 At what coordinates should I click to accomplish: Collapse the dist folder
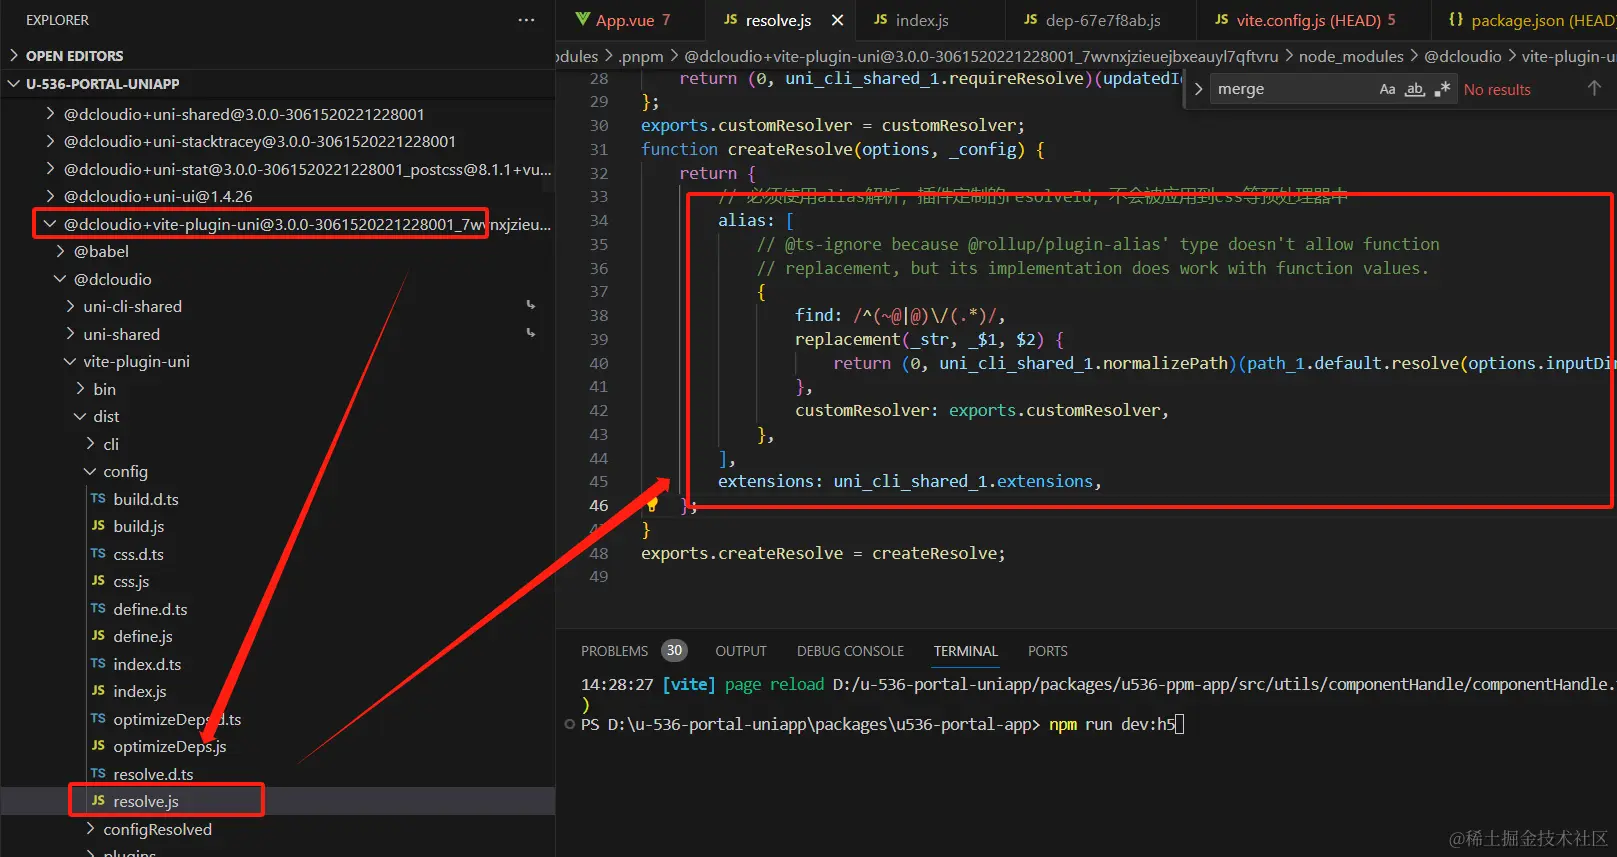pos(80,416)
